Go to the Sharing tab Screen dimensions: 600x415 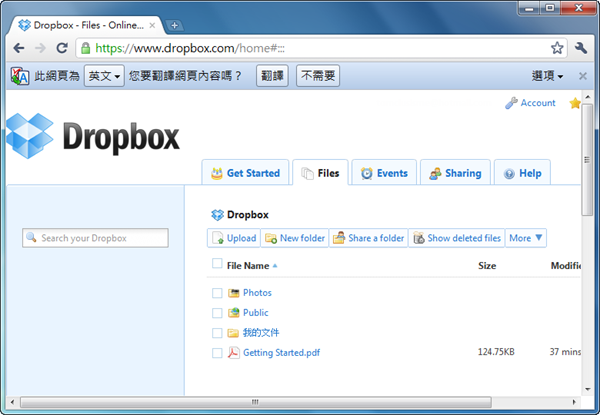tap(455, 173)
